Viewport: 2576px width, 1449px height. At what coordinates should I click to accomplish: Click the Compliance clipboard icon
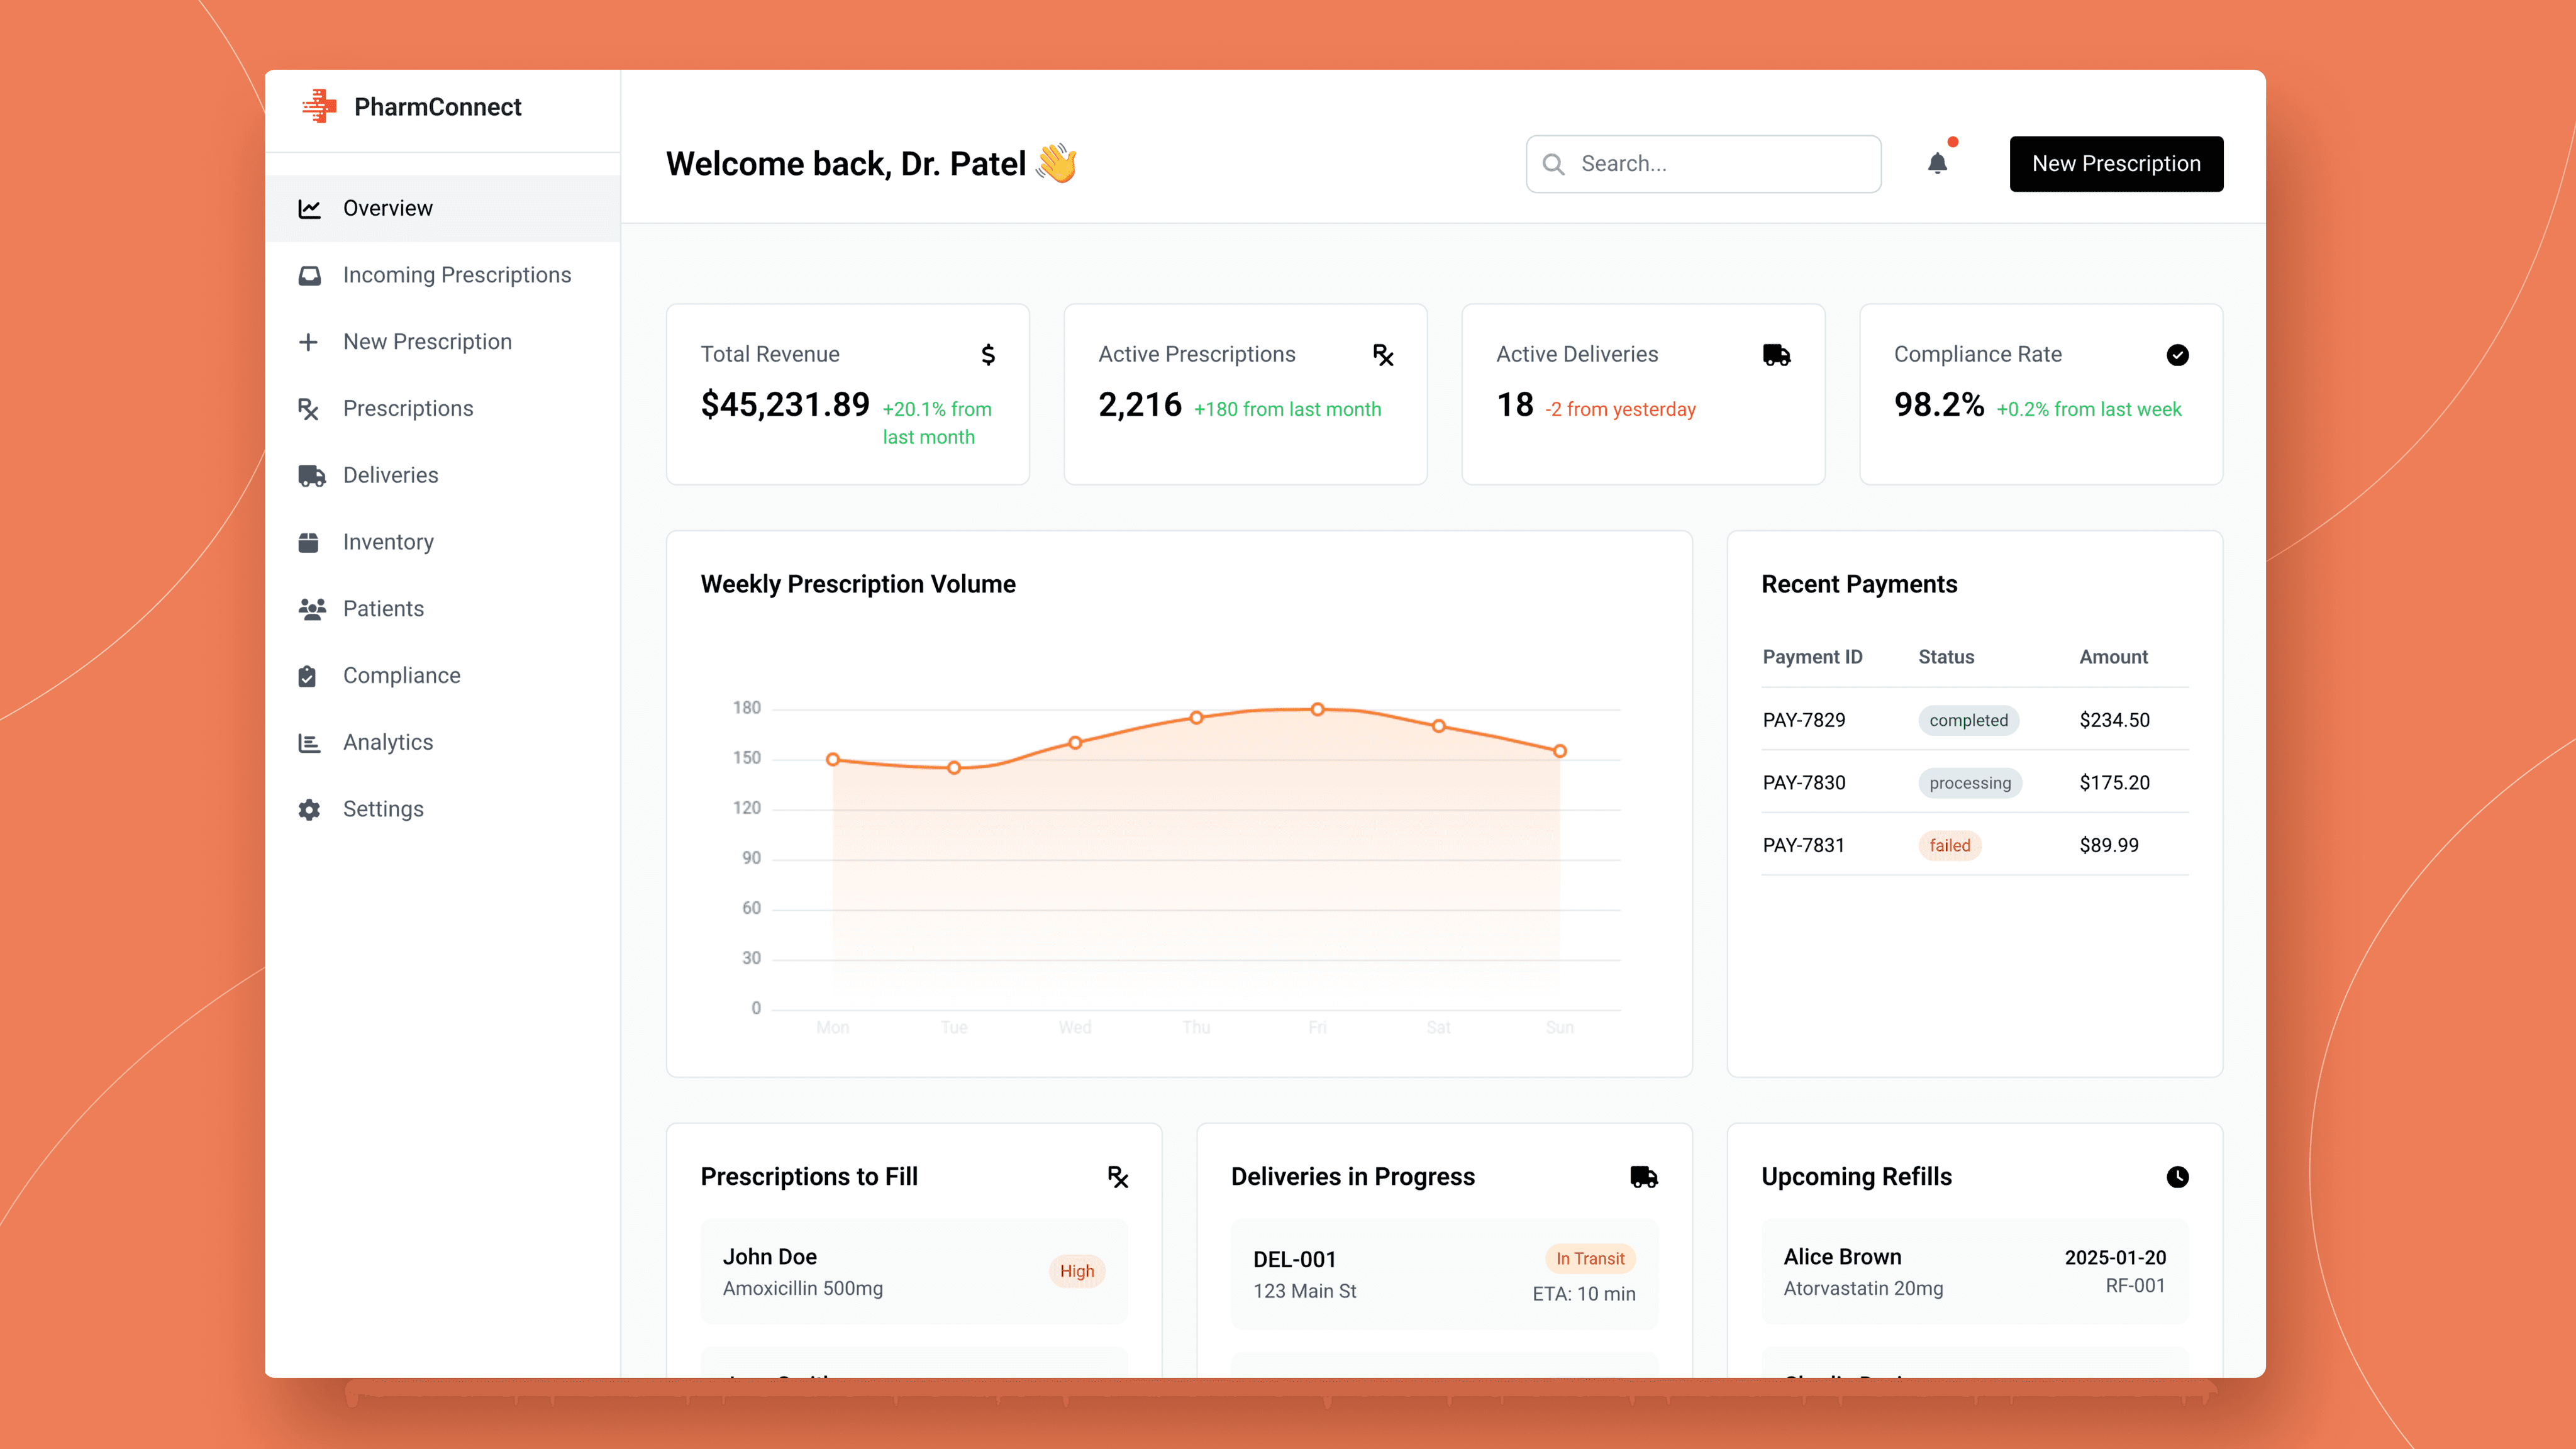(307, 676)
